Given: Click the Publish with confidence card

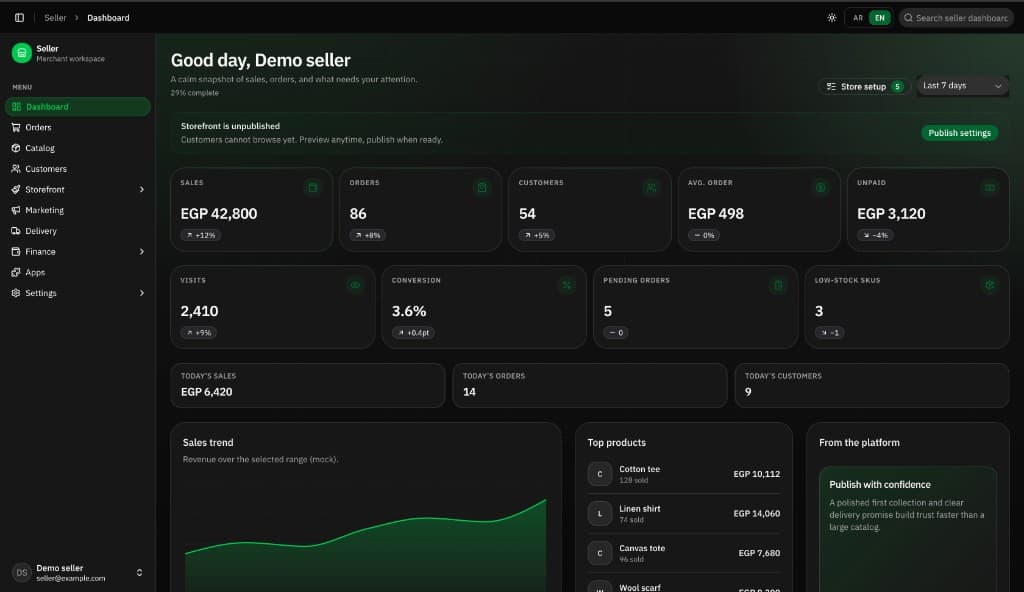Looking at the screenshot, I should (908, 529).
